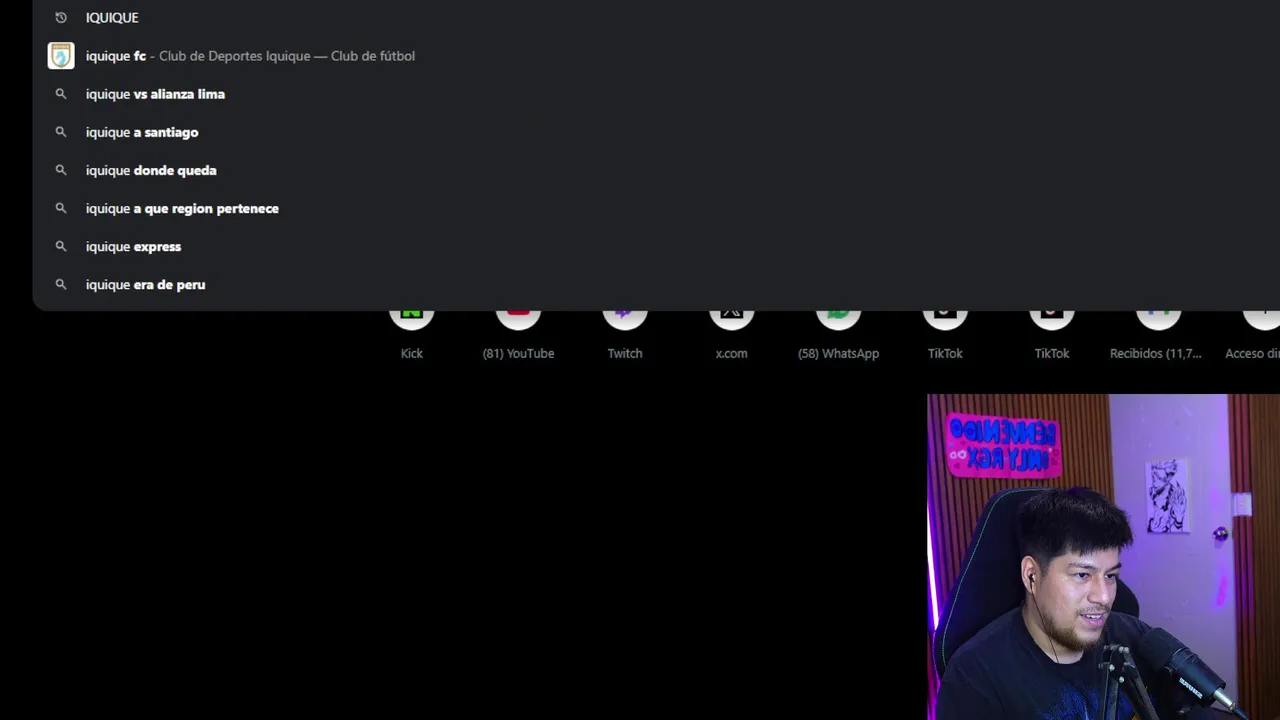
Task: Open the Kick shortcut
Action: click(x=412, y=335)
